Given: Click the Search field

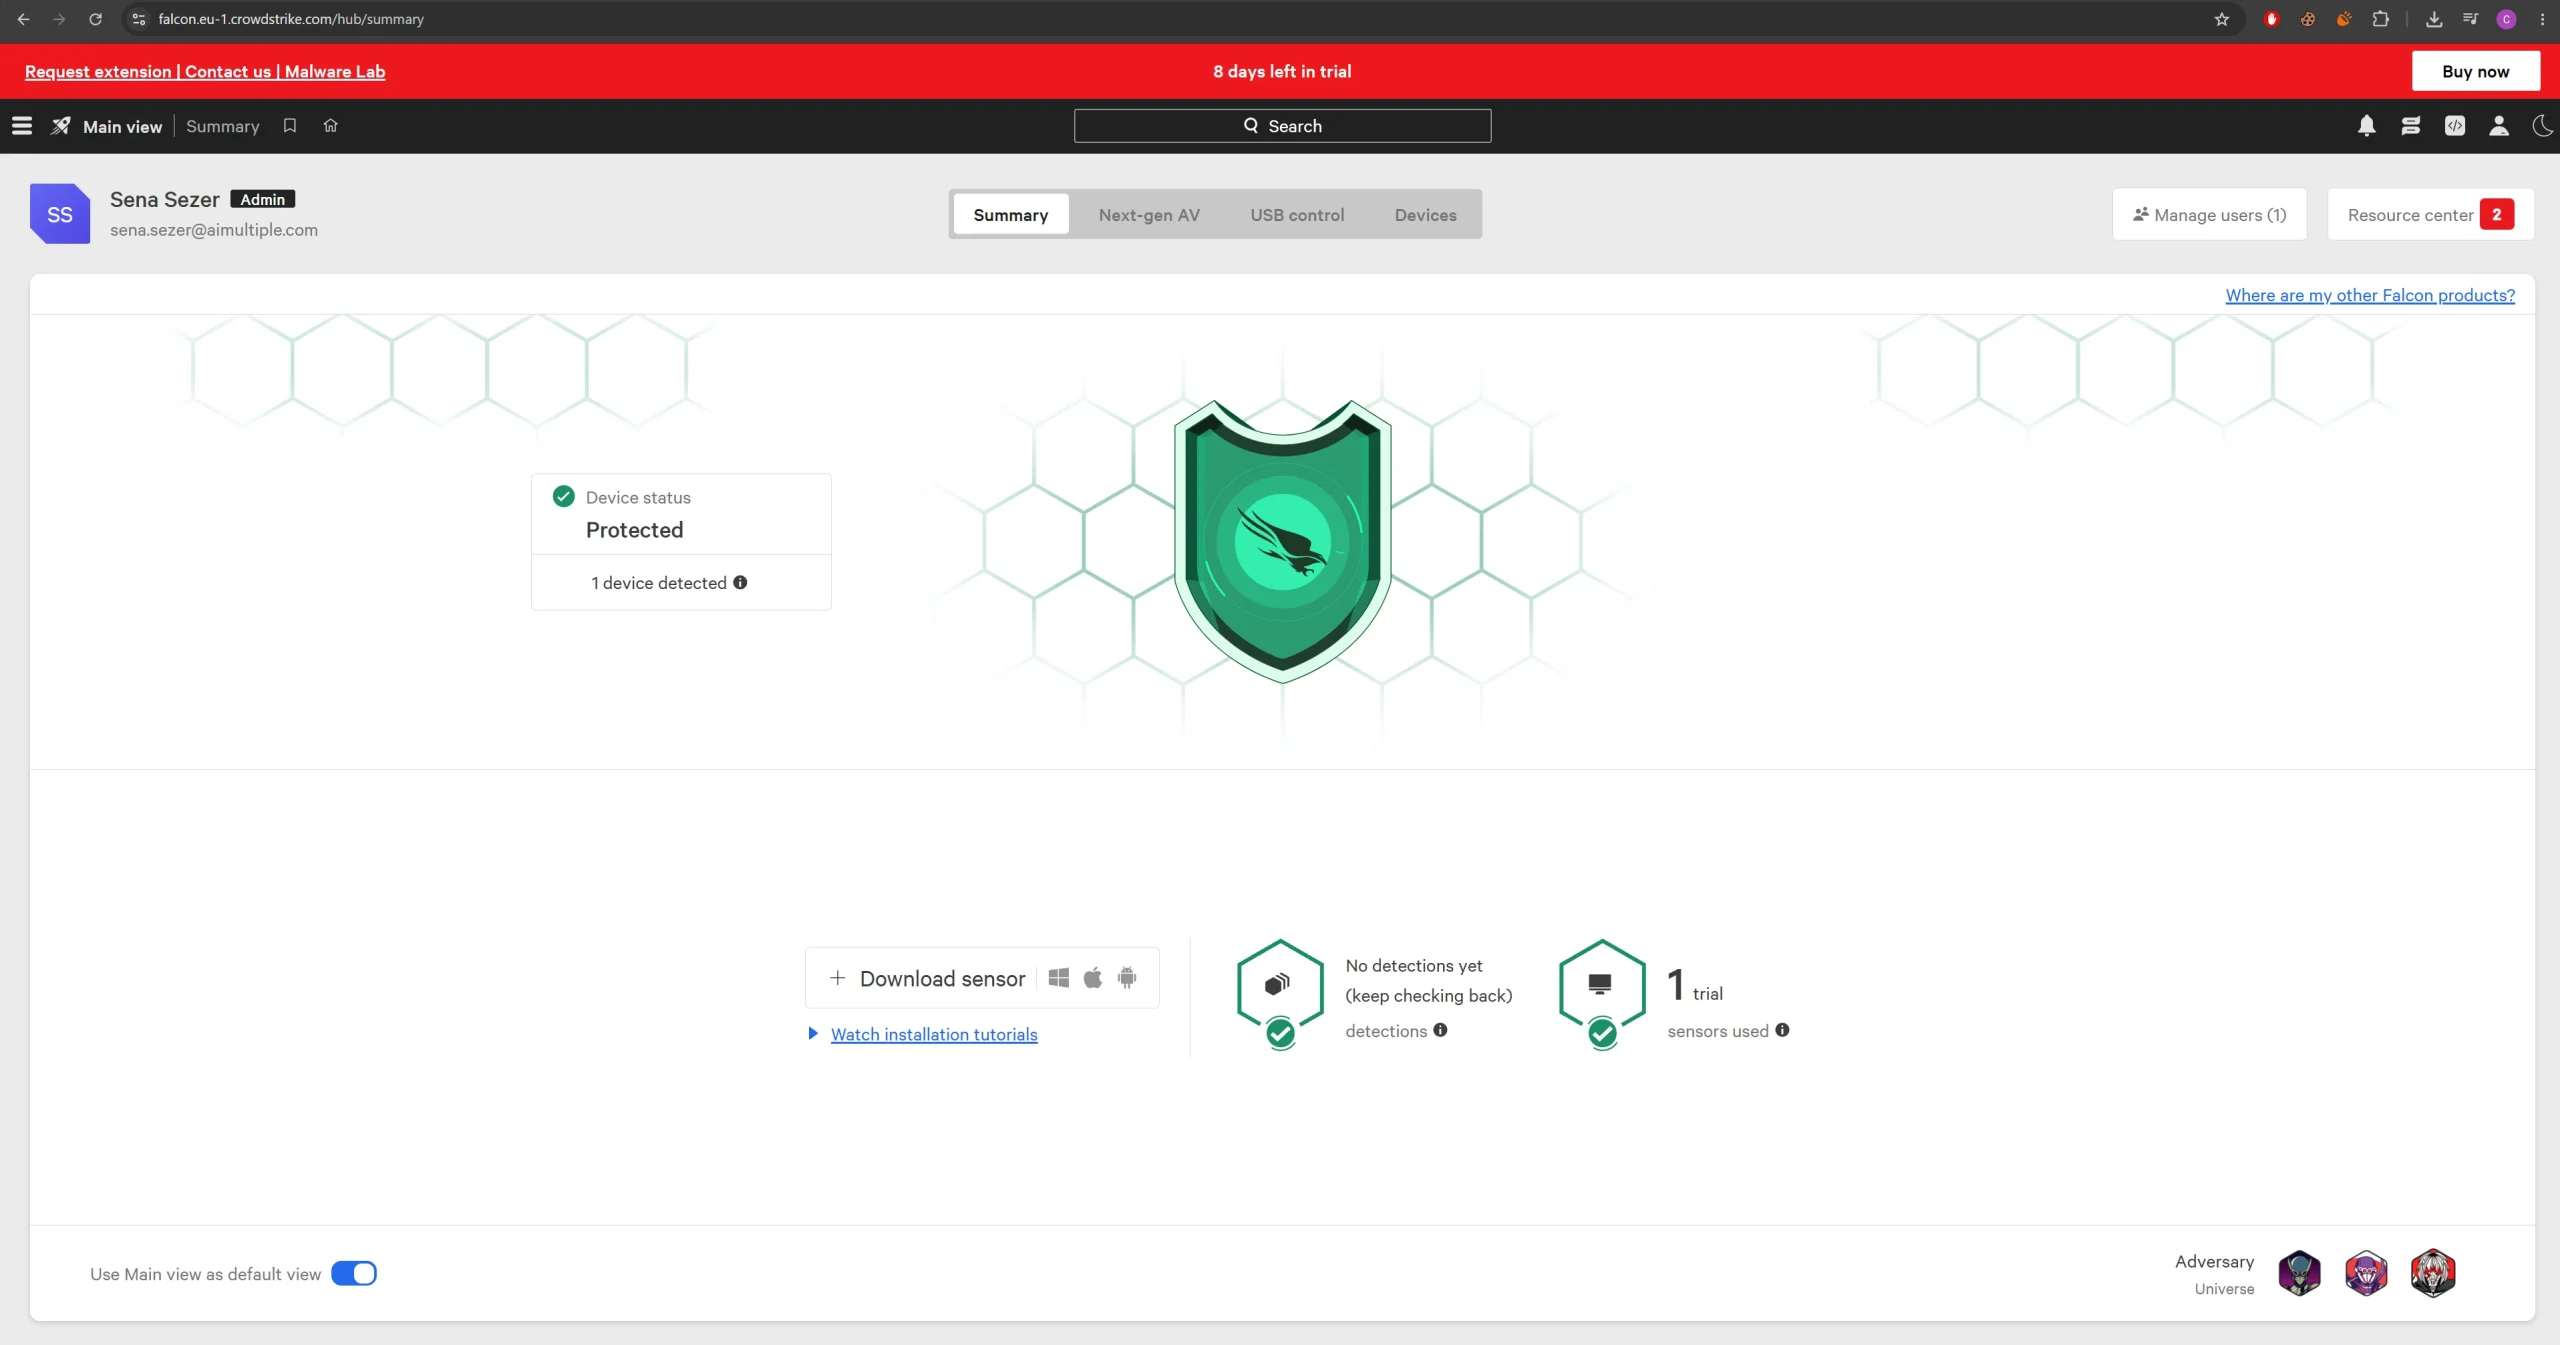Looking at the screenshot, I should 1282,126.
